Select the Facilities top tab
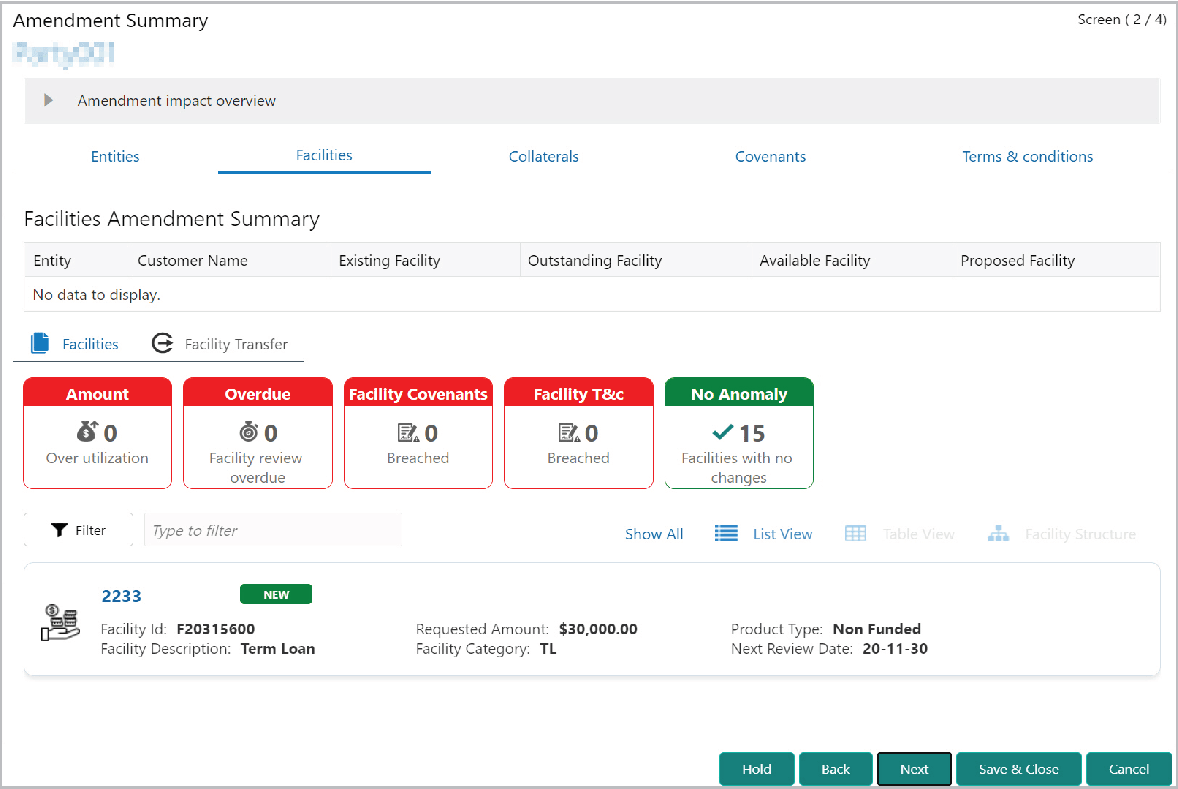1178x789 pixels. tap(324, 155)
